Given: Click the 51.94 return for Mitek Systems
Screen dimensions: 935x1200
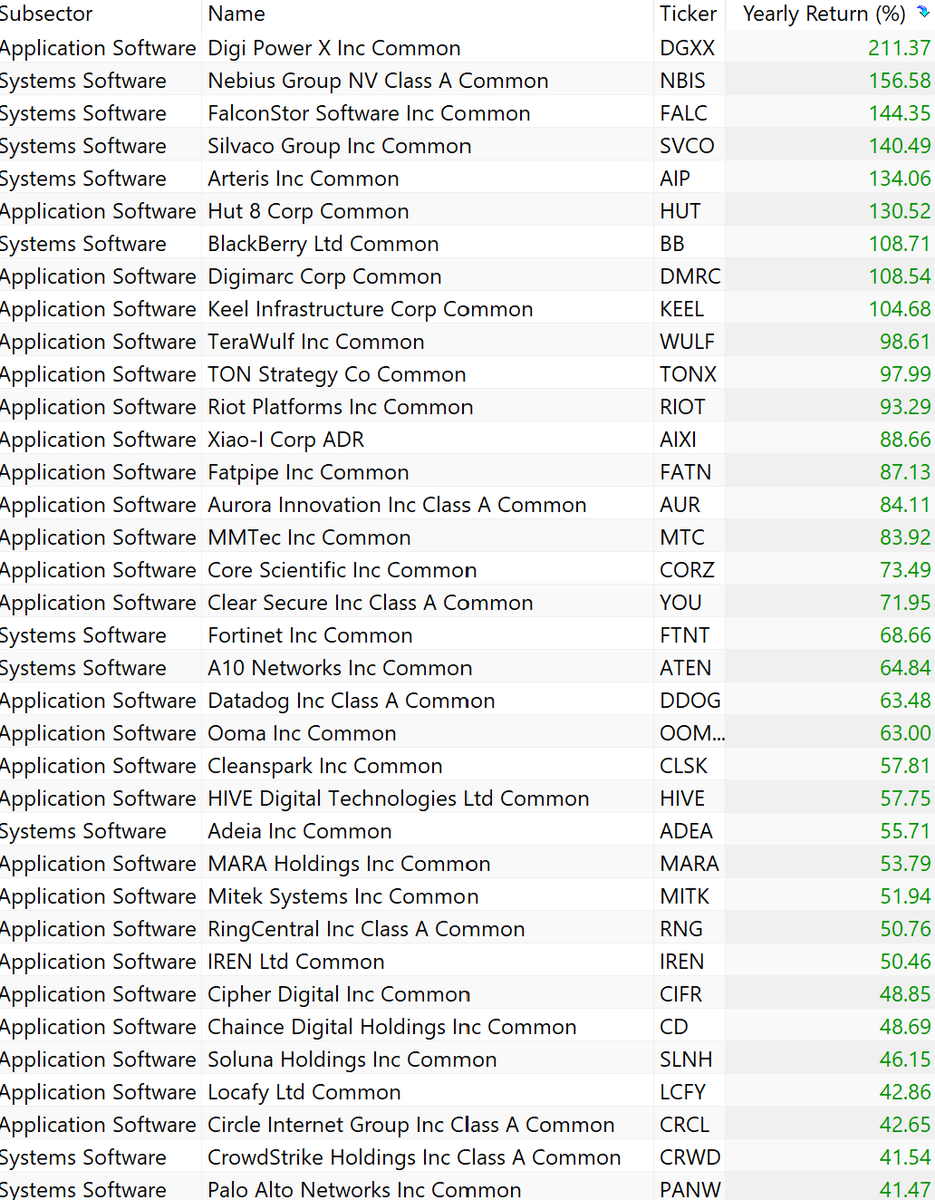Looking at the screenshot, I should (905, 896).
